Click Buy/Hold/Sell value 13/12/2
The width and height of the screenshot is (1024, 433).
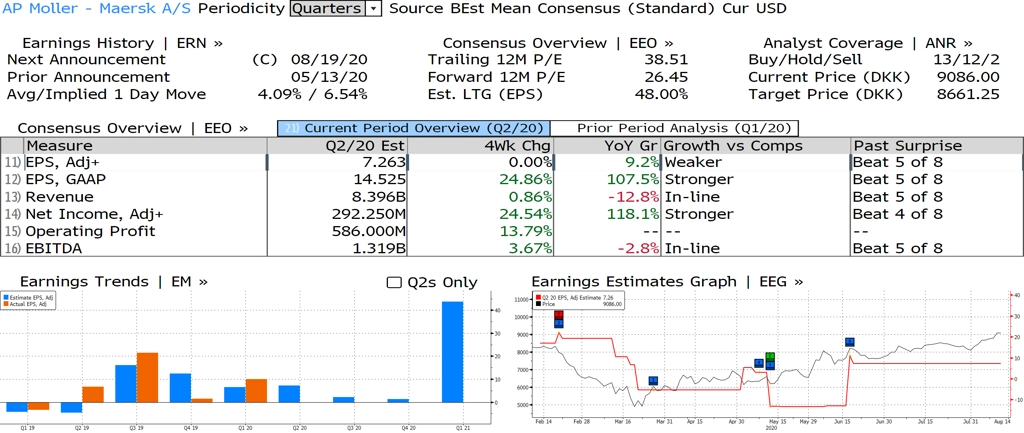coord(967,60)
